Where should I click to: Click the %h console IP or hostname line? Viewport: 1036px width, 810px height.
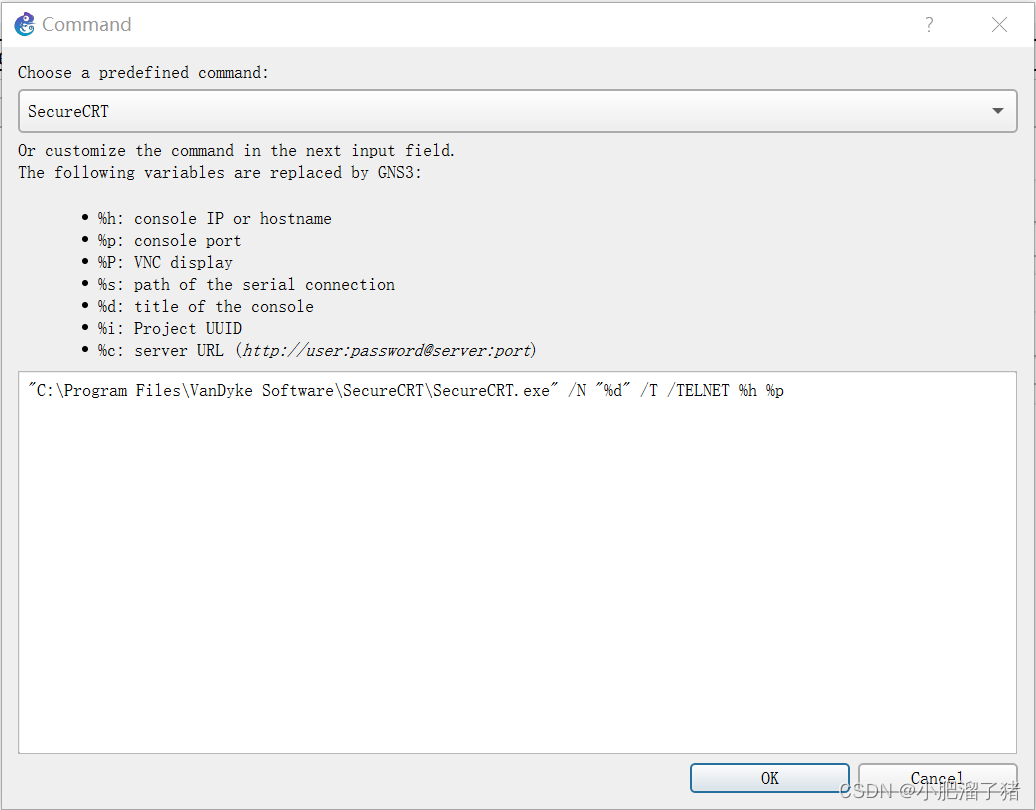215,219
